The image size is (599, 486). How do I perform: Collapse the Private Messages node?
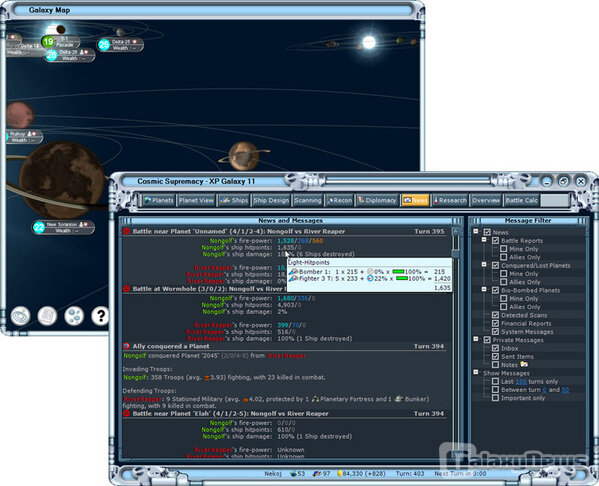pos(476,339)
